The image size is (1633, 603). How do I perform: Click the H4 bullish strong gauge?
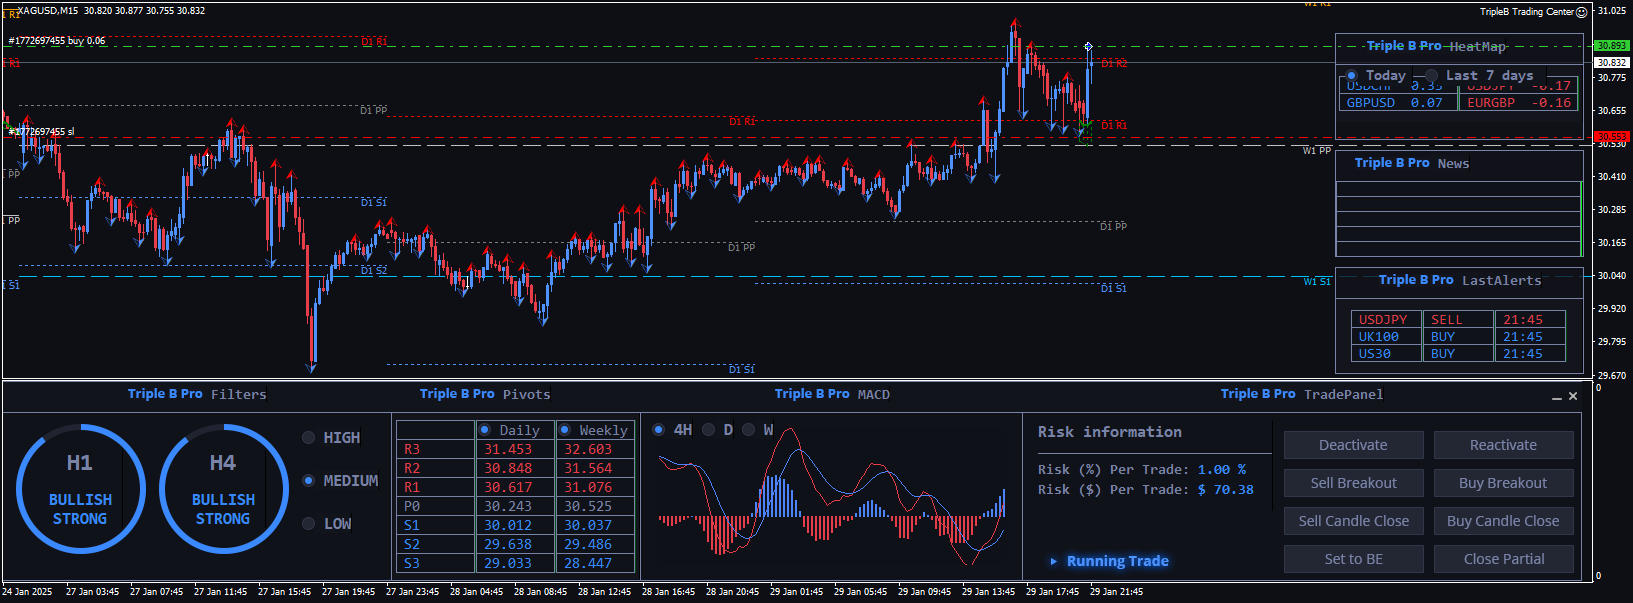tap(223, 489)
